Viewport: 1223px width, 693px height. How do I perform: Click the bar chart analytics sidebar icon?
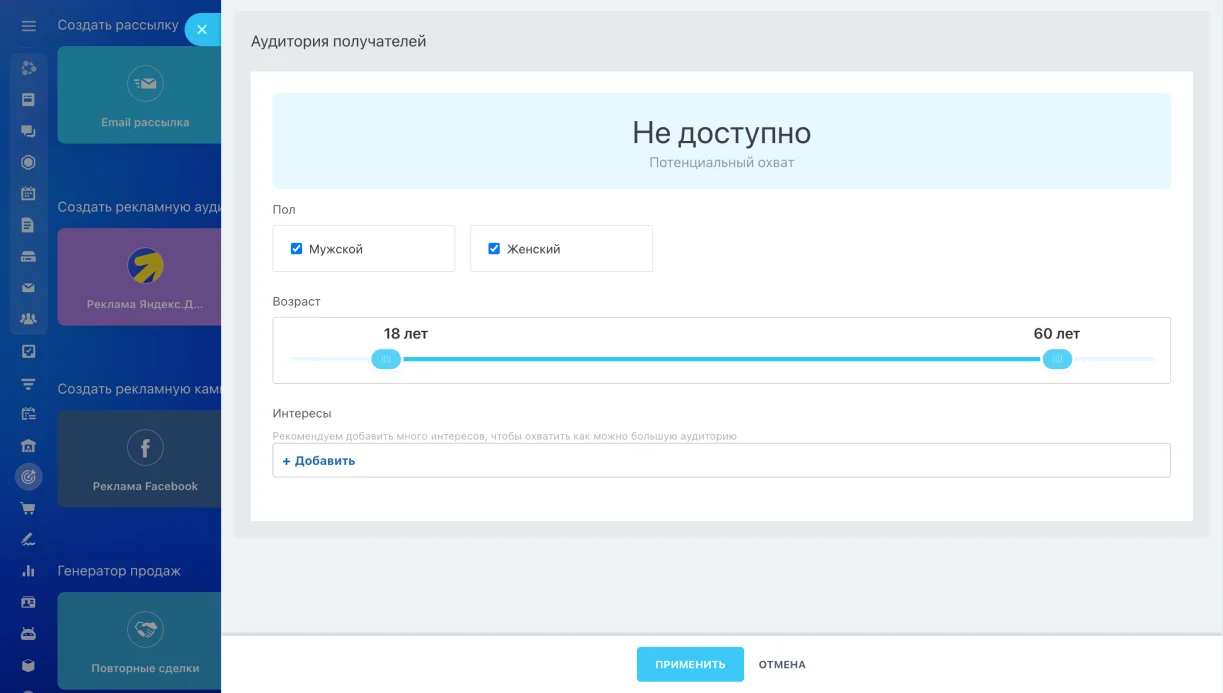pos(28,571)
